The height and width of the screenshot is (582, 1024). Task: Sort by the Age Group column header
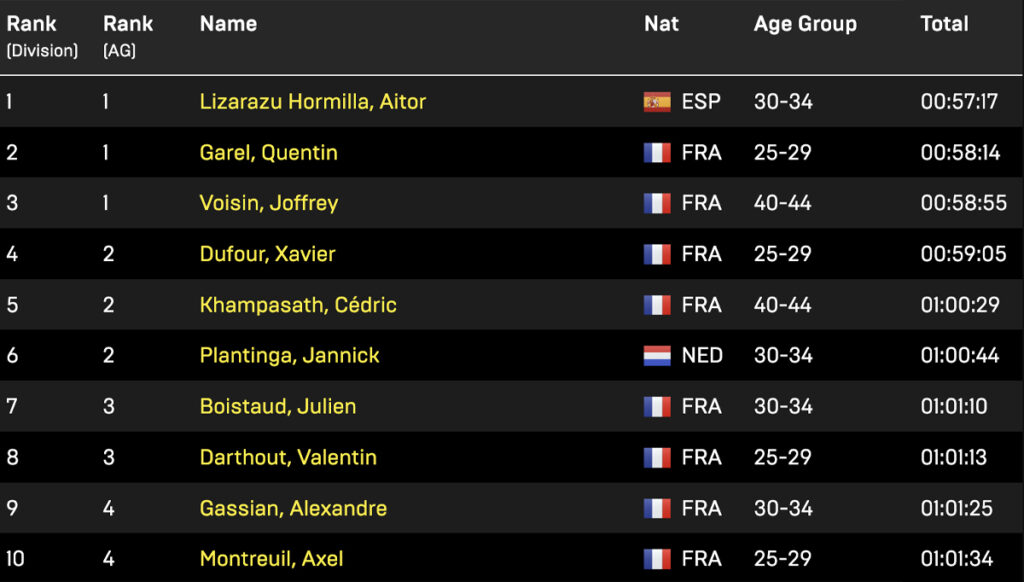pyautogui.click(x=805, y=24)
